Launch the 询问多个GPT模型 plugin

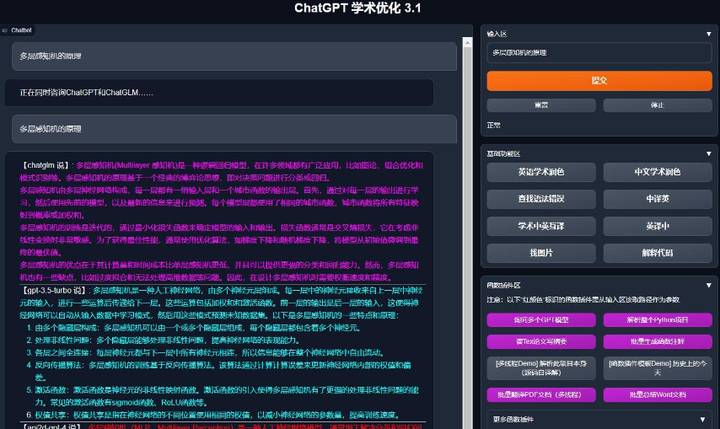(x=541, y=320)
